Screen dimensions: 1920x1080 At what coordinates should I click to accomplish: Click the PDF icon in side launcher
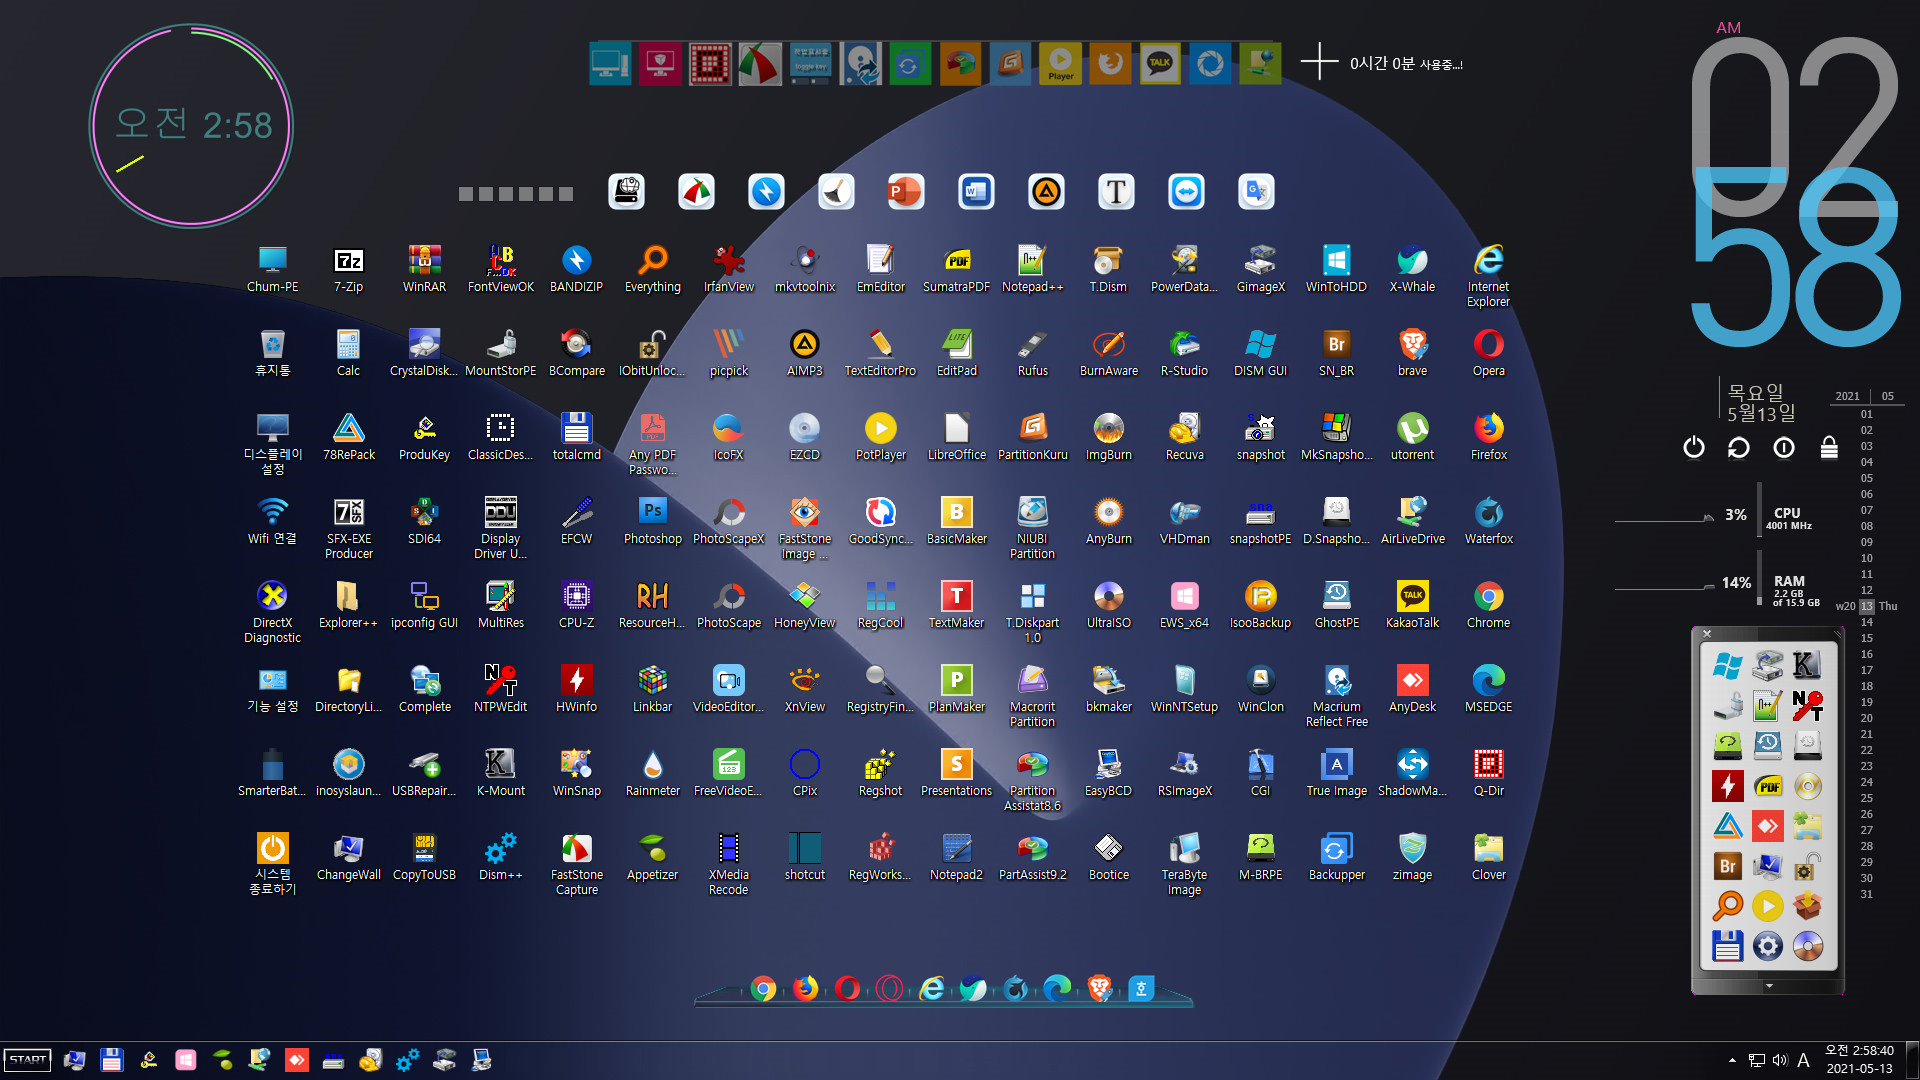[1767, 786]
